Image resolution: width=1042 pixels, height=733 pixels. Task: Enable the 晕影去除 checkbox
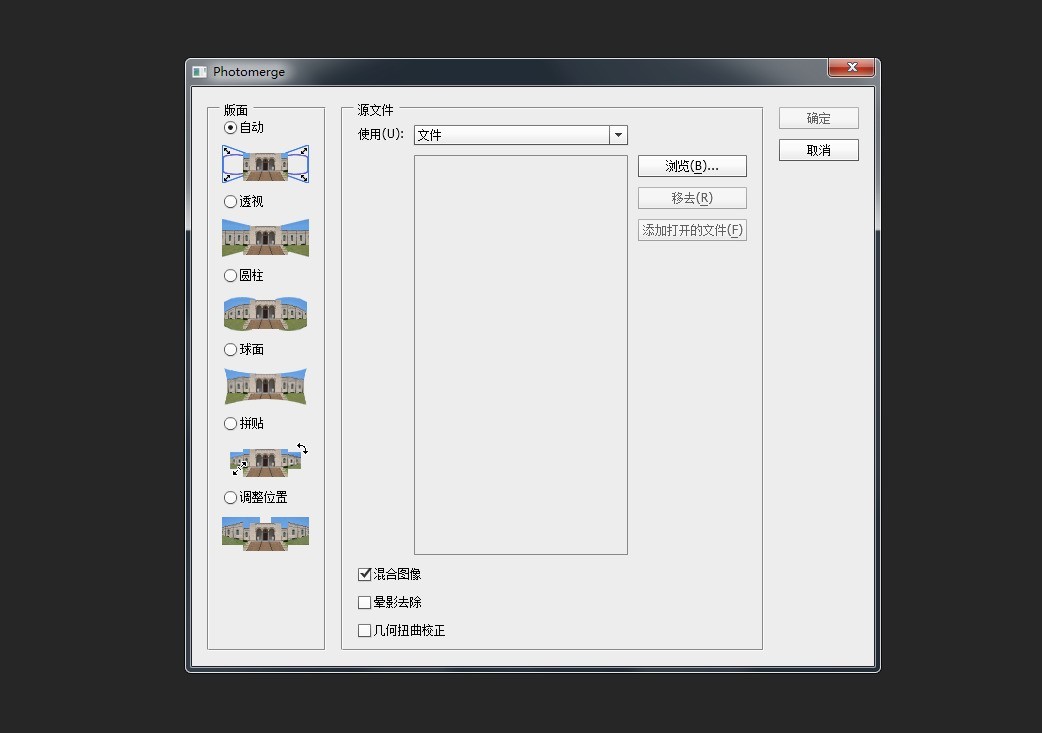(364, 603)
